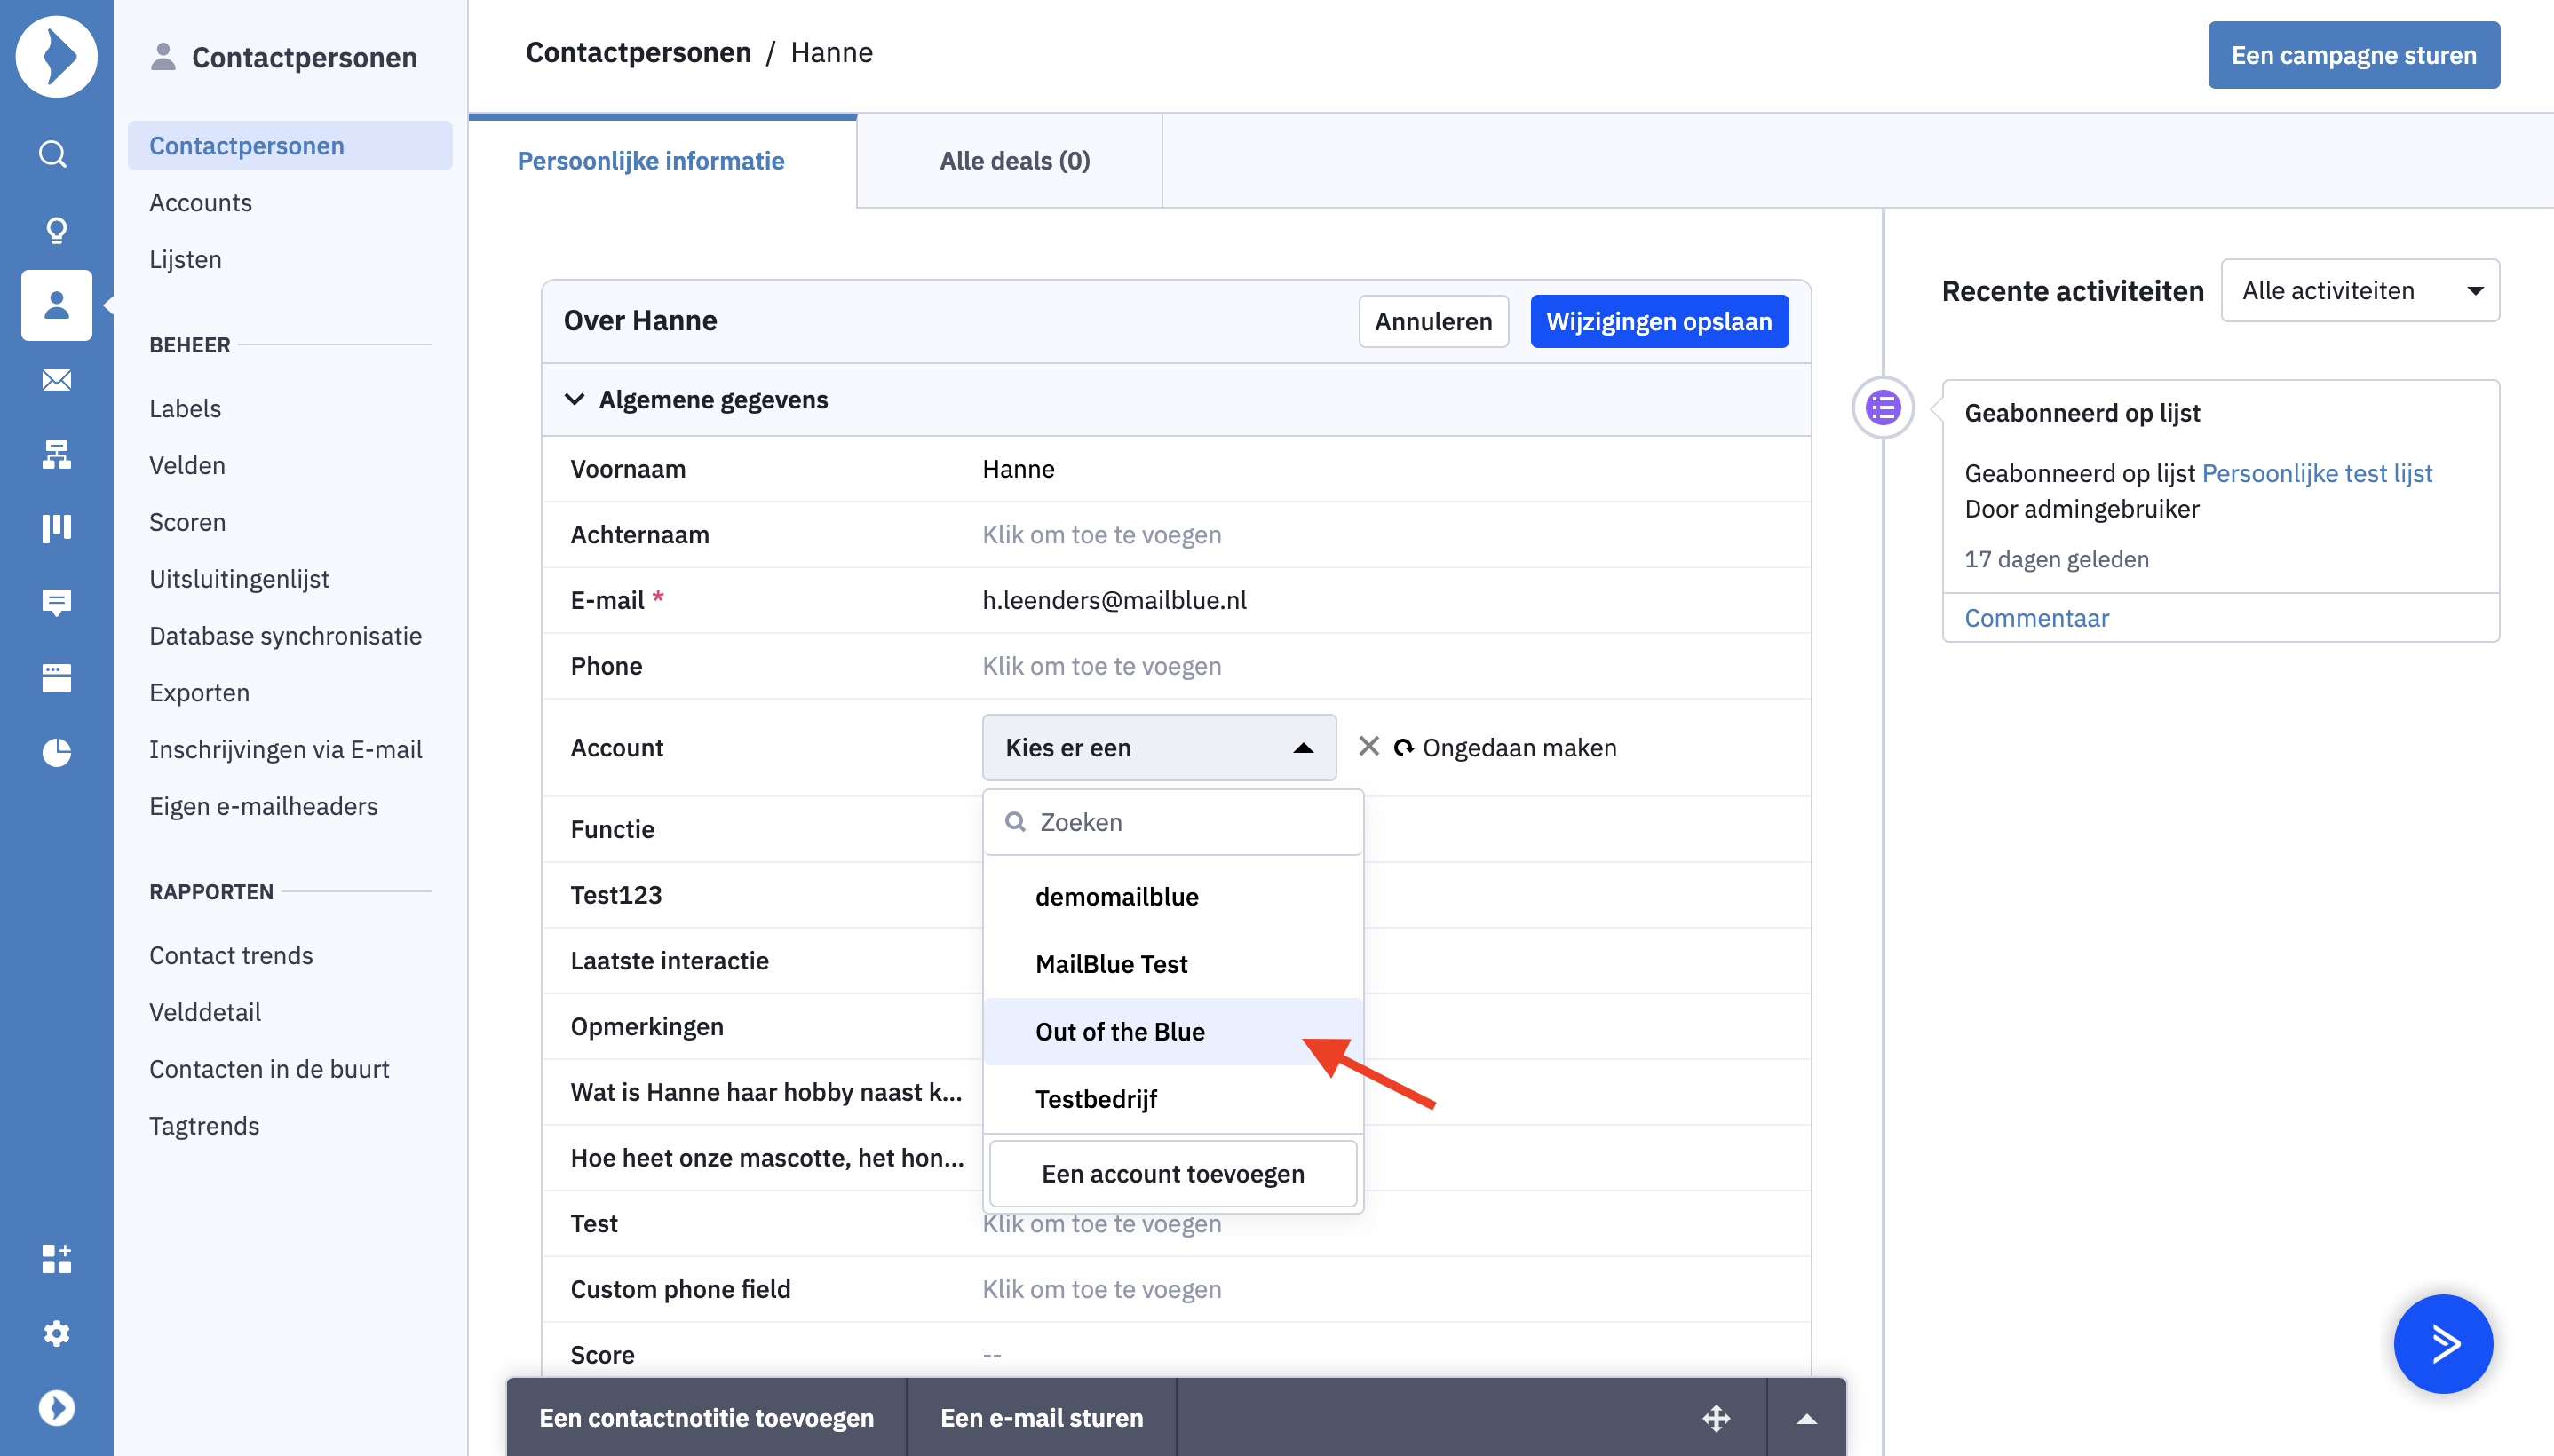Click Achternaam field to add value
This screenshot has height=1456, width=2554.
point(1101,535)
